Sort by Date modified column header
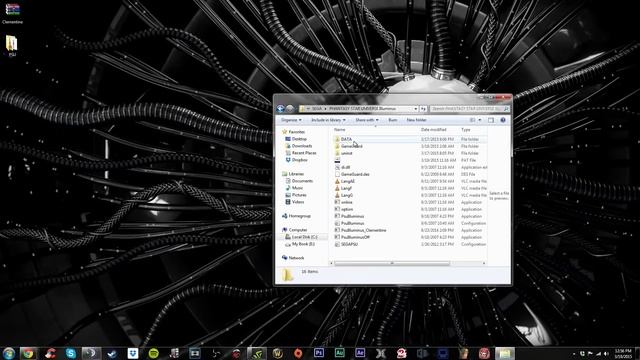This screenshot has height=360, width=640. click(x=433, y=130)
